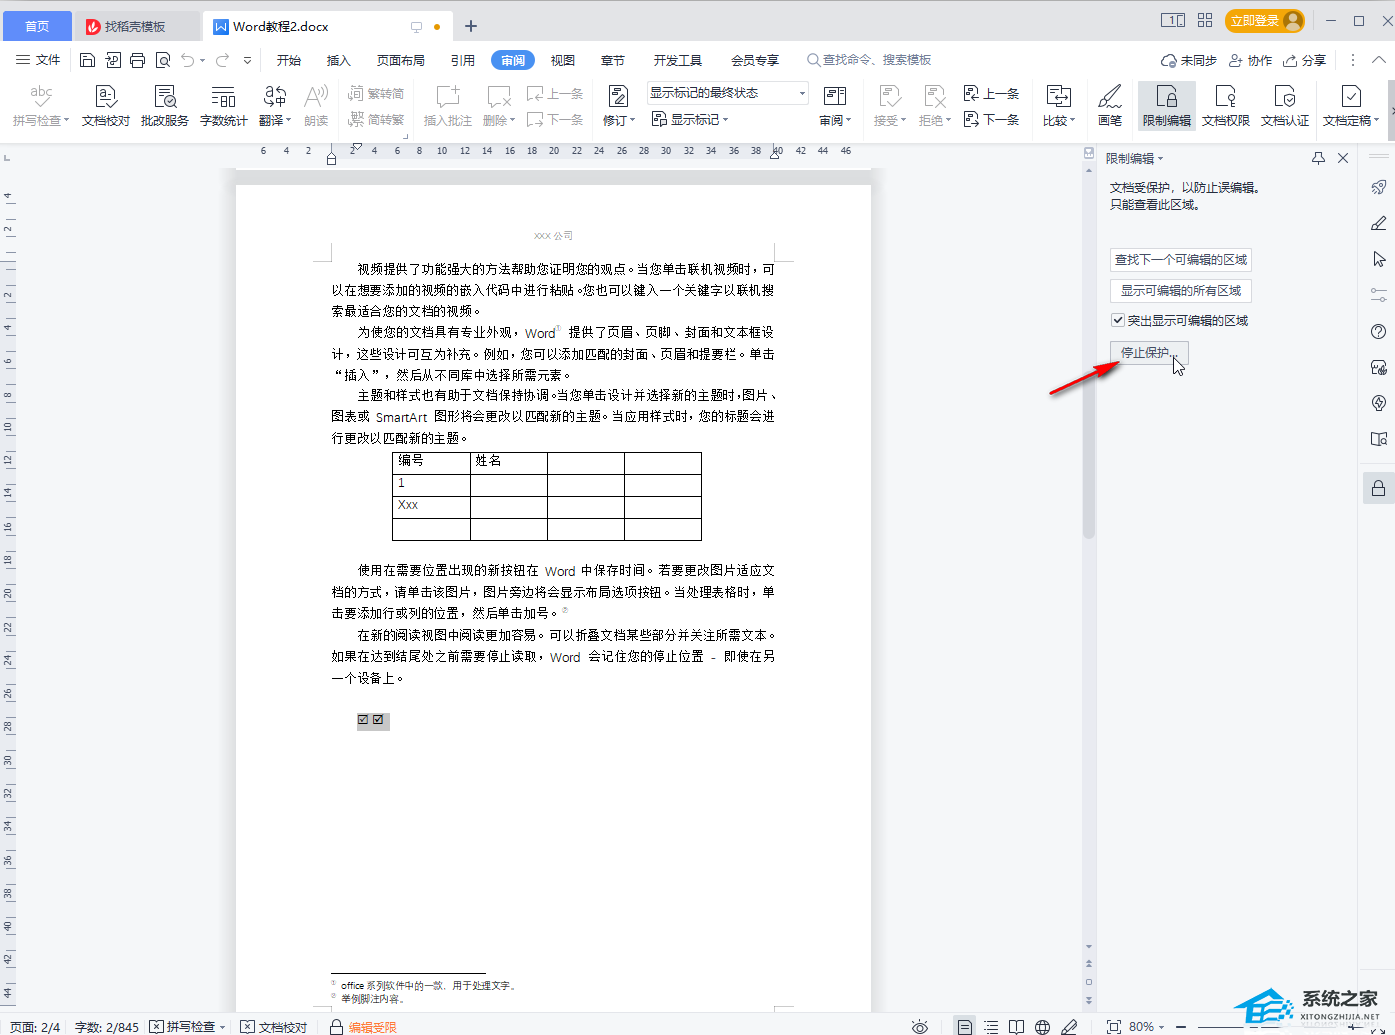Click the 未同步 sync status

(x=1189, y=60)
